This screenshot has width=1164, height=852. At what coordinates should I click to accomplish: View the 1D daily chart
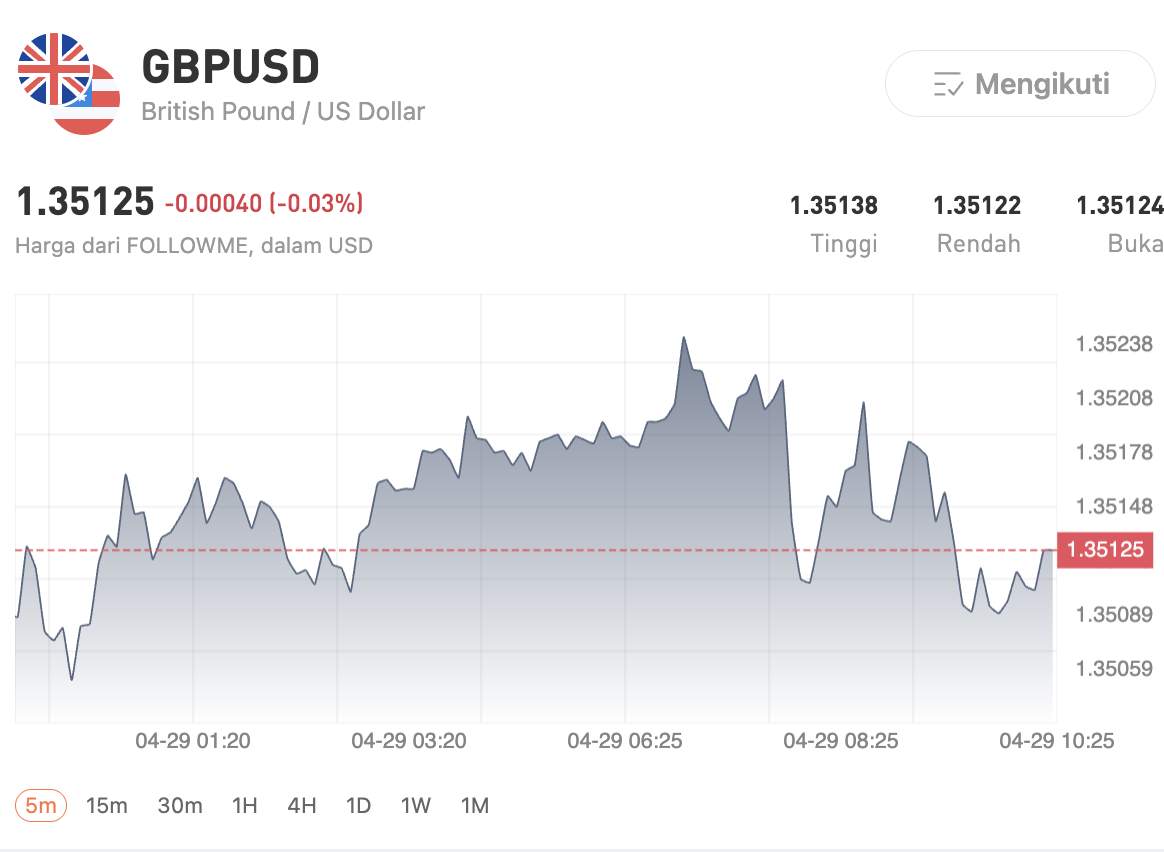(358, 804)
